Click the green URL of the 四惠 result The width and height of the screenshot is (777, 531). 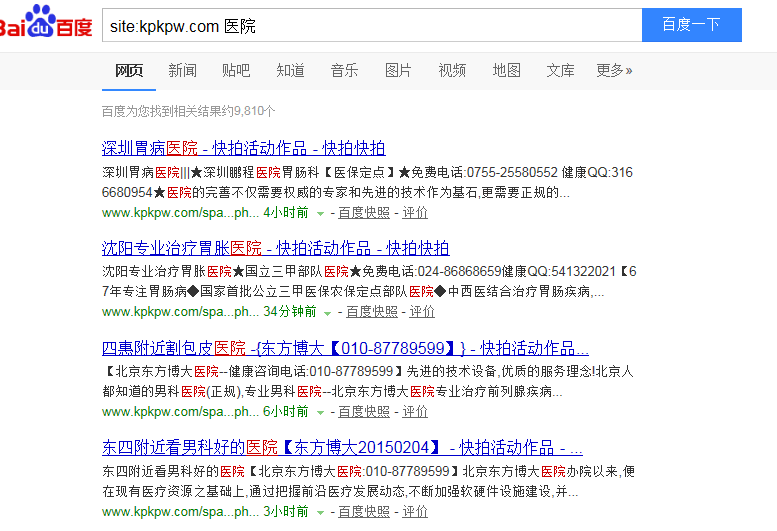[180, 412]
